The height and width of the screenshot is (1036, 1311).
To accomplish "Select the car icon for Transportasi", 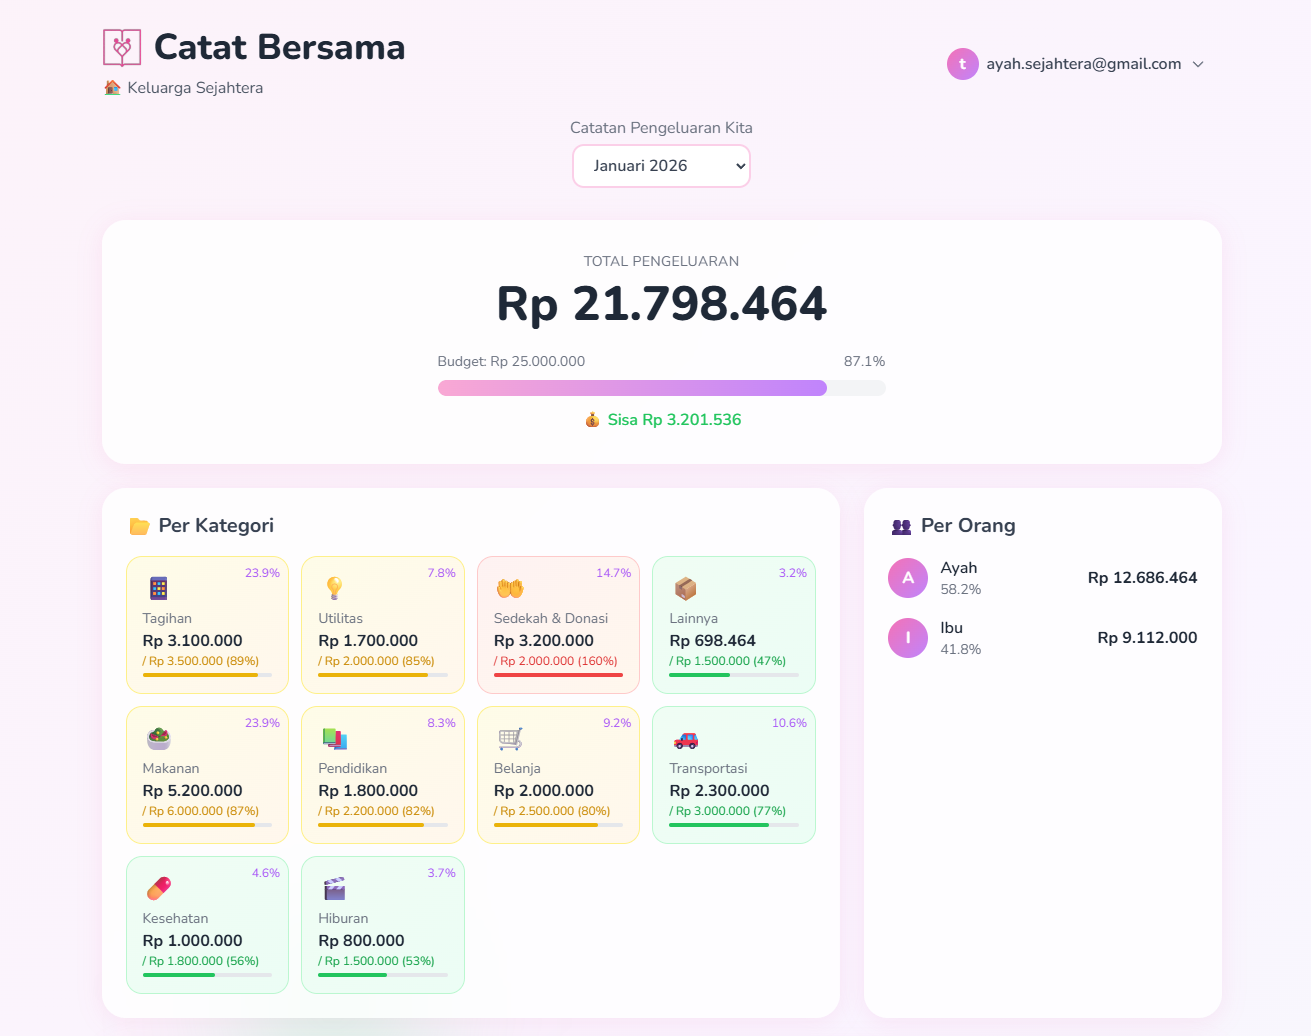I will 684,738.
